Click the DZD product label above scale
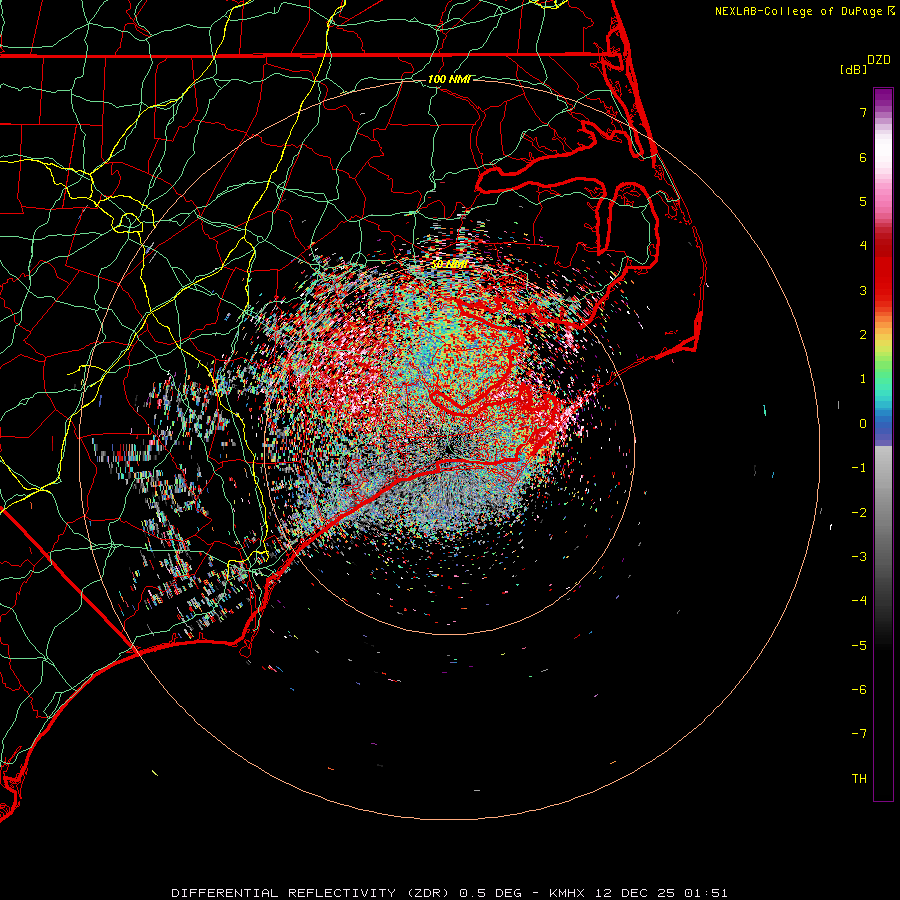 coord(879,60)
